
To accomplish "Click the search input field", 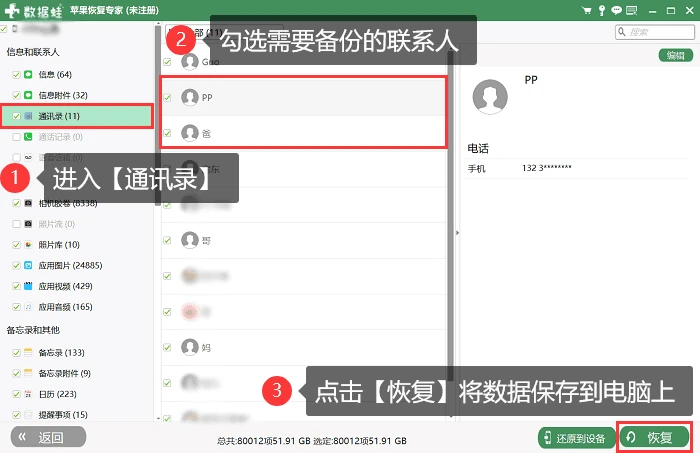I will 654,32.
